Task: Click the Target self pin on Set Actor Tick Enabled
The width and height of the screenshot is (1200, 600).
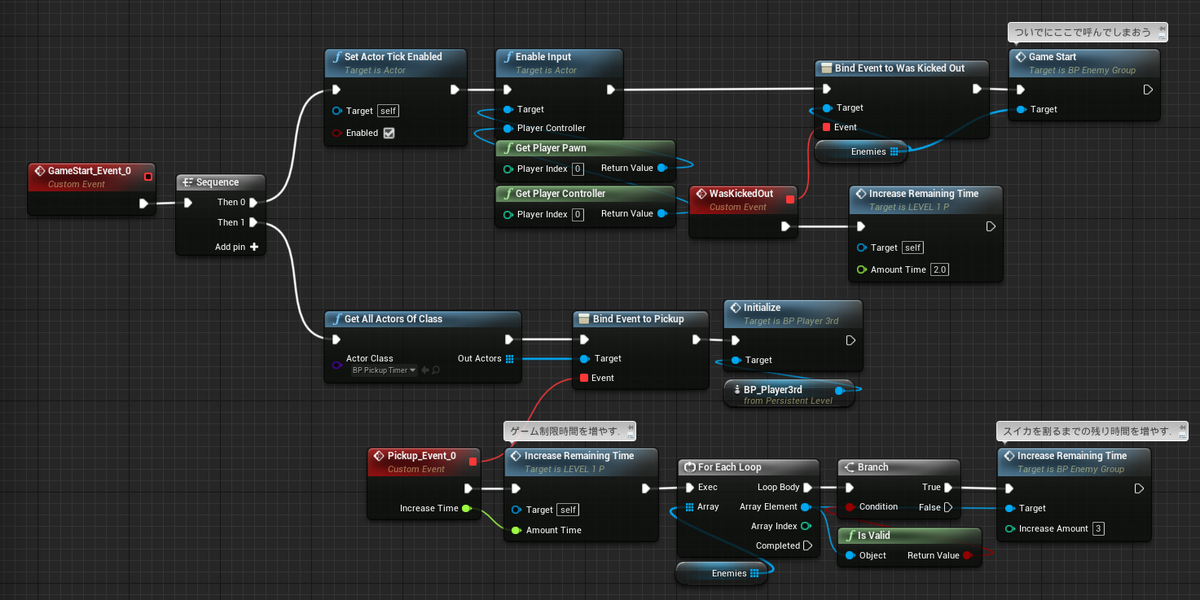Action: click(337, 110)
